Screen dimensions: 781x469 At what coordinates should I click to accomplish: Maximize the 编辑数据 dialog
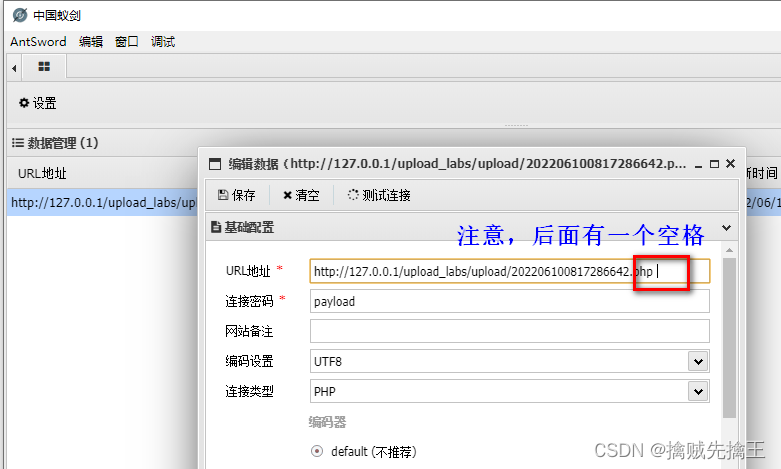(x=714, y=164)
